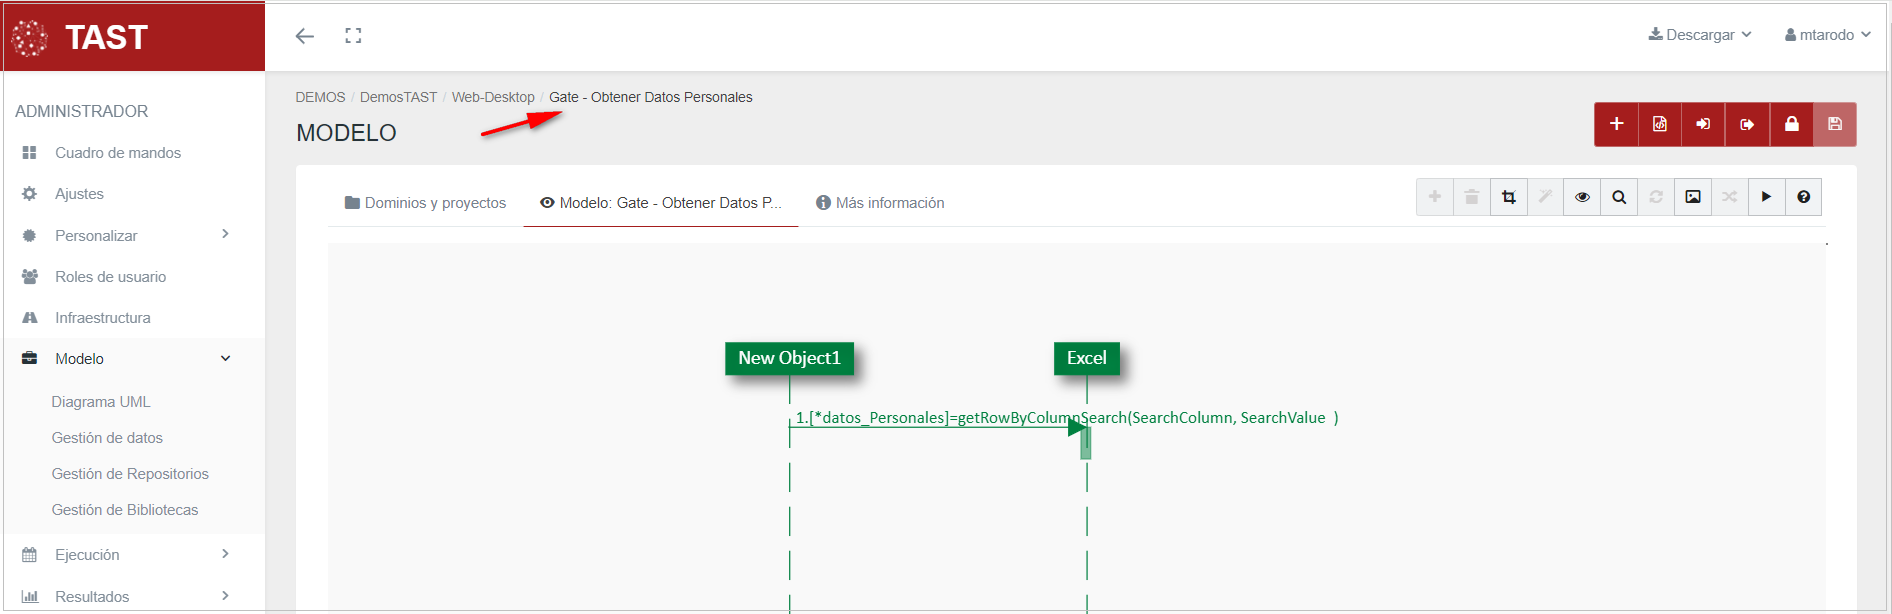Screen dimensions: 1892x614
Task: Open help with the question mark icon
Action: point(1803,197)
